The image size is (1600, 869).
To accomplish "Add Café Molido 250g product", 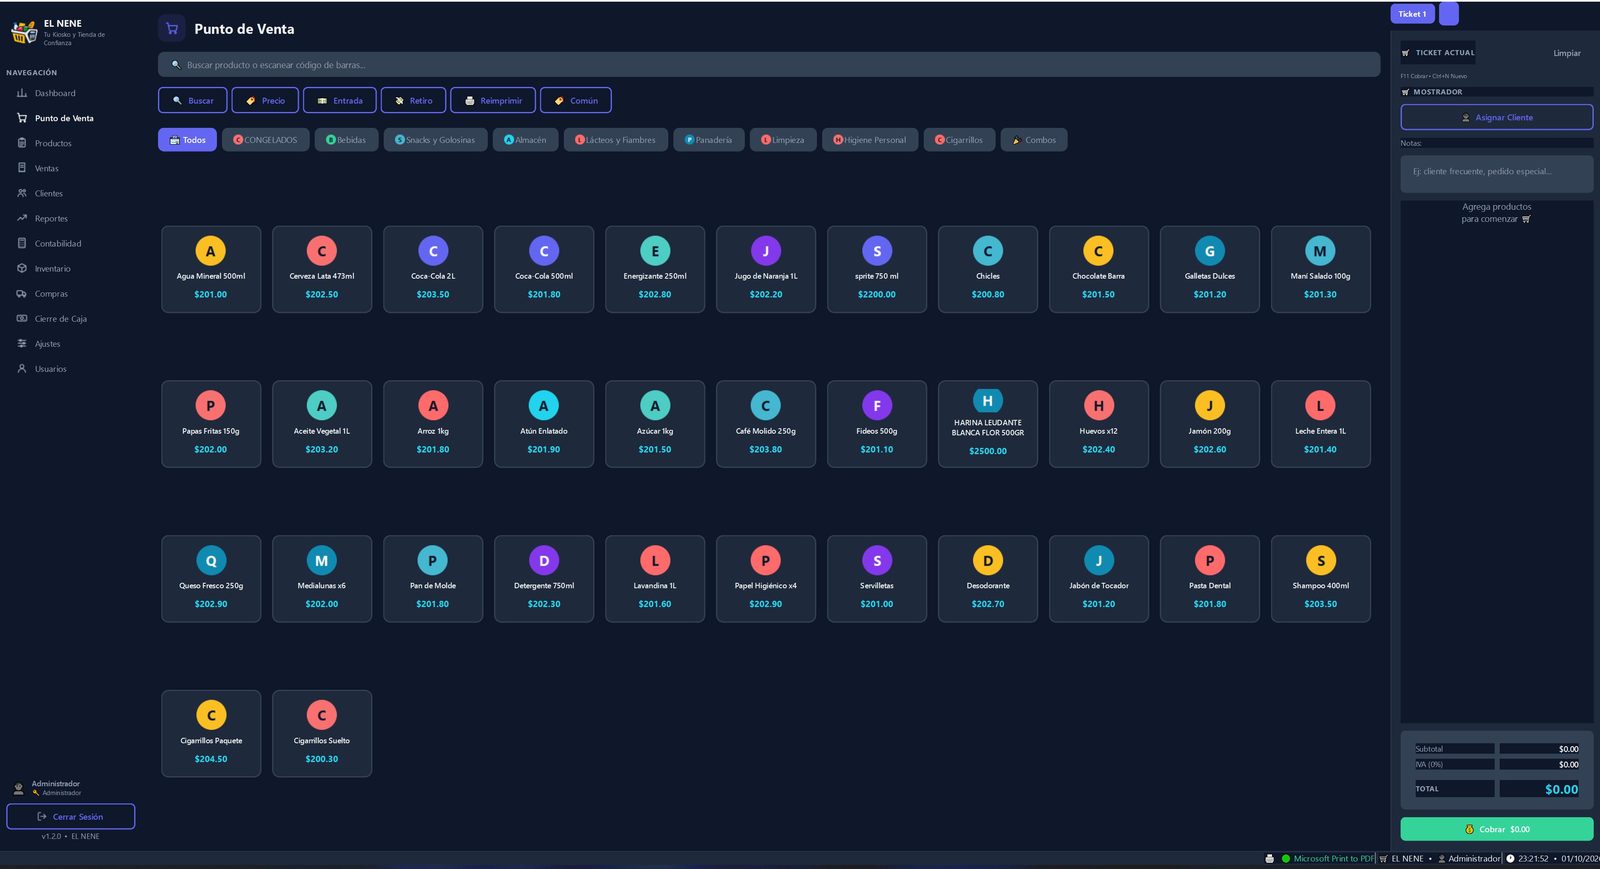I will click(766, 424).
